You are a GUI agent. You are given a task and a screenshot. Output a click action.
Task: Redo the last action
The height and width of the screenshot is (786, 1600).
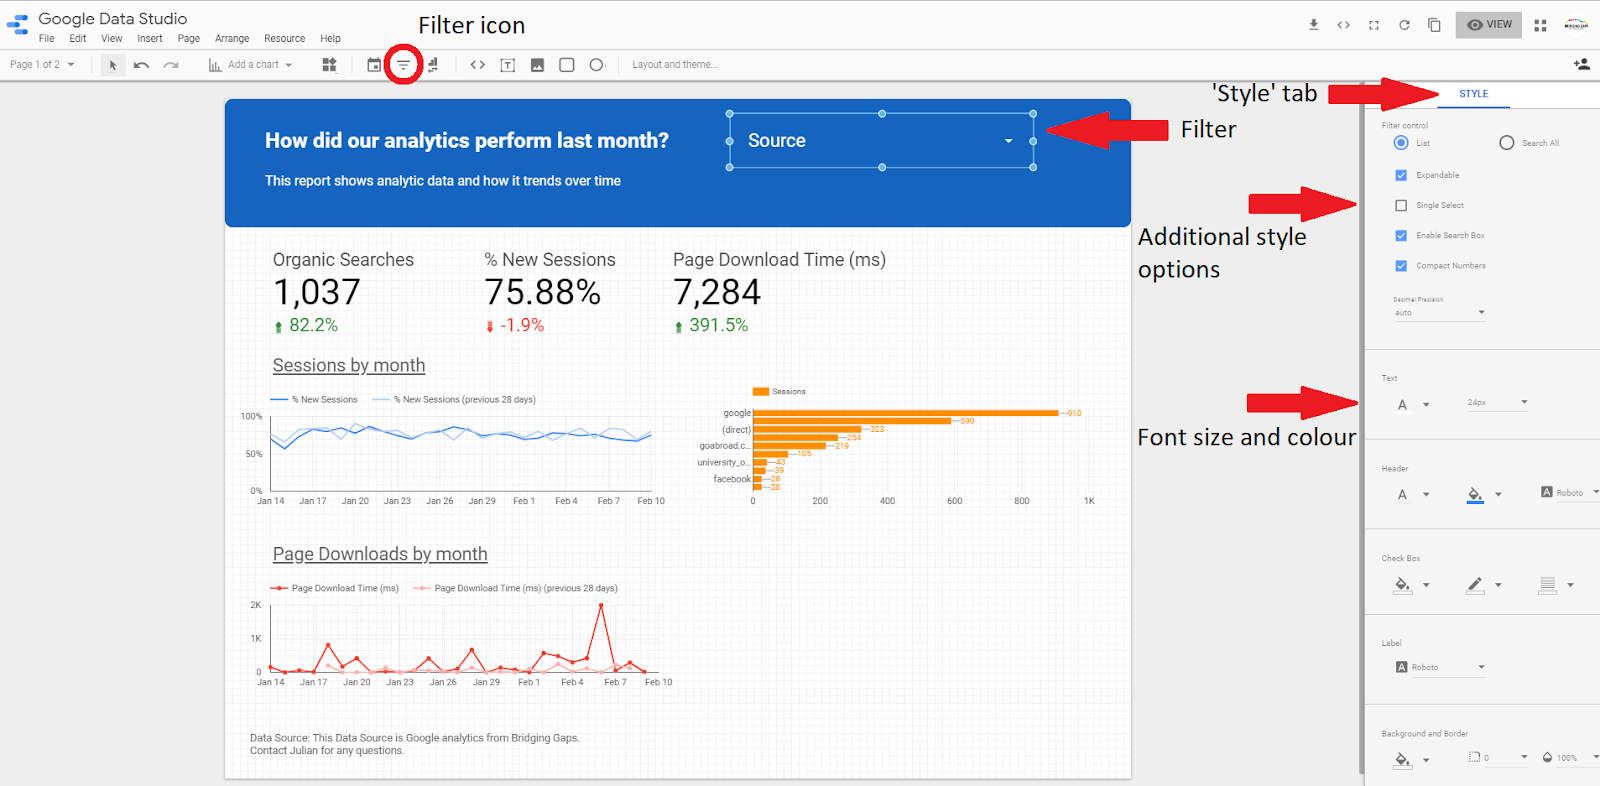(x=171, y=65)
